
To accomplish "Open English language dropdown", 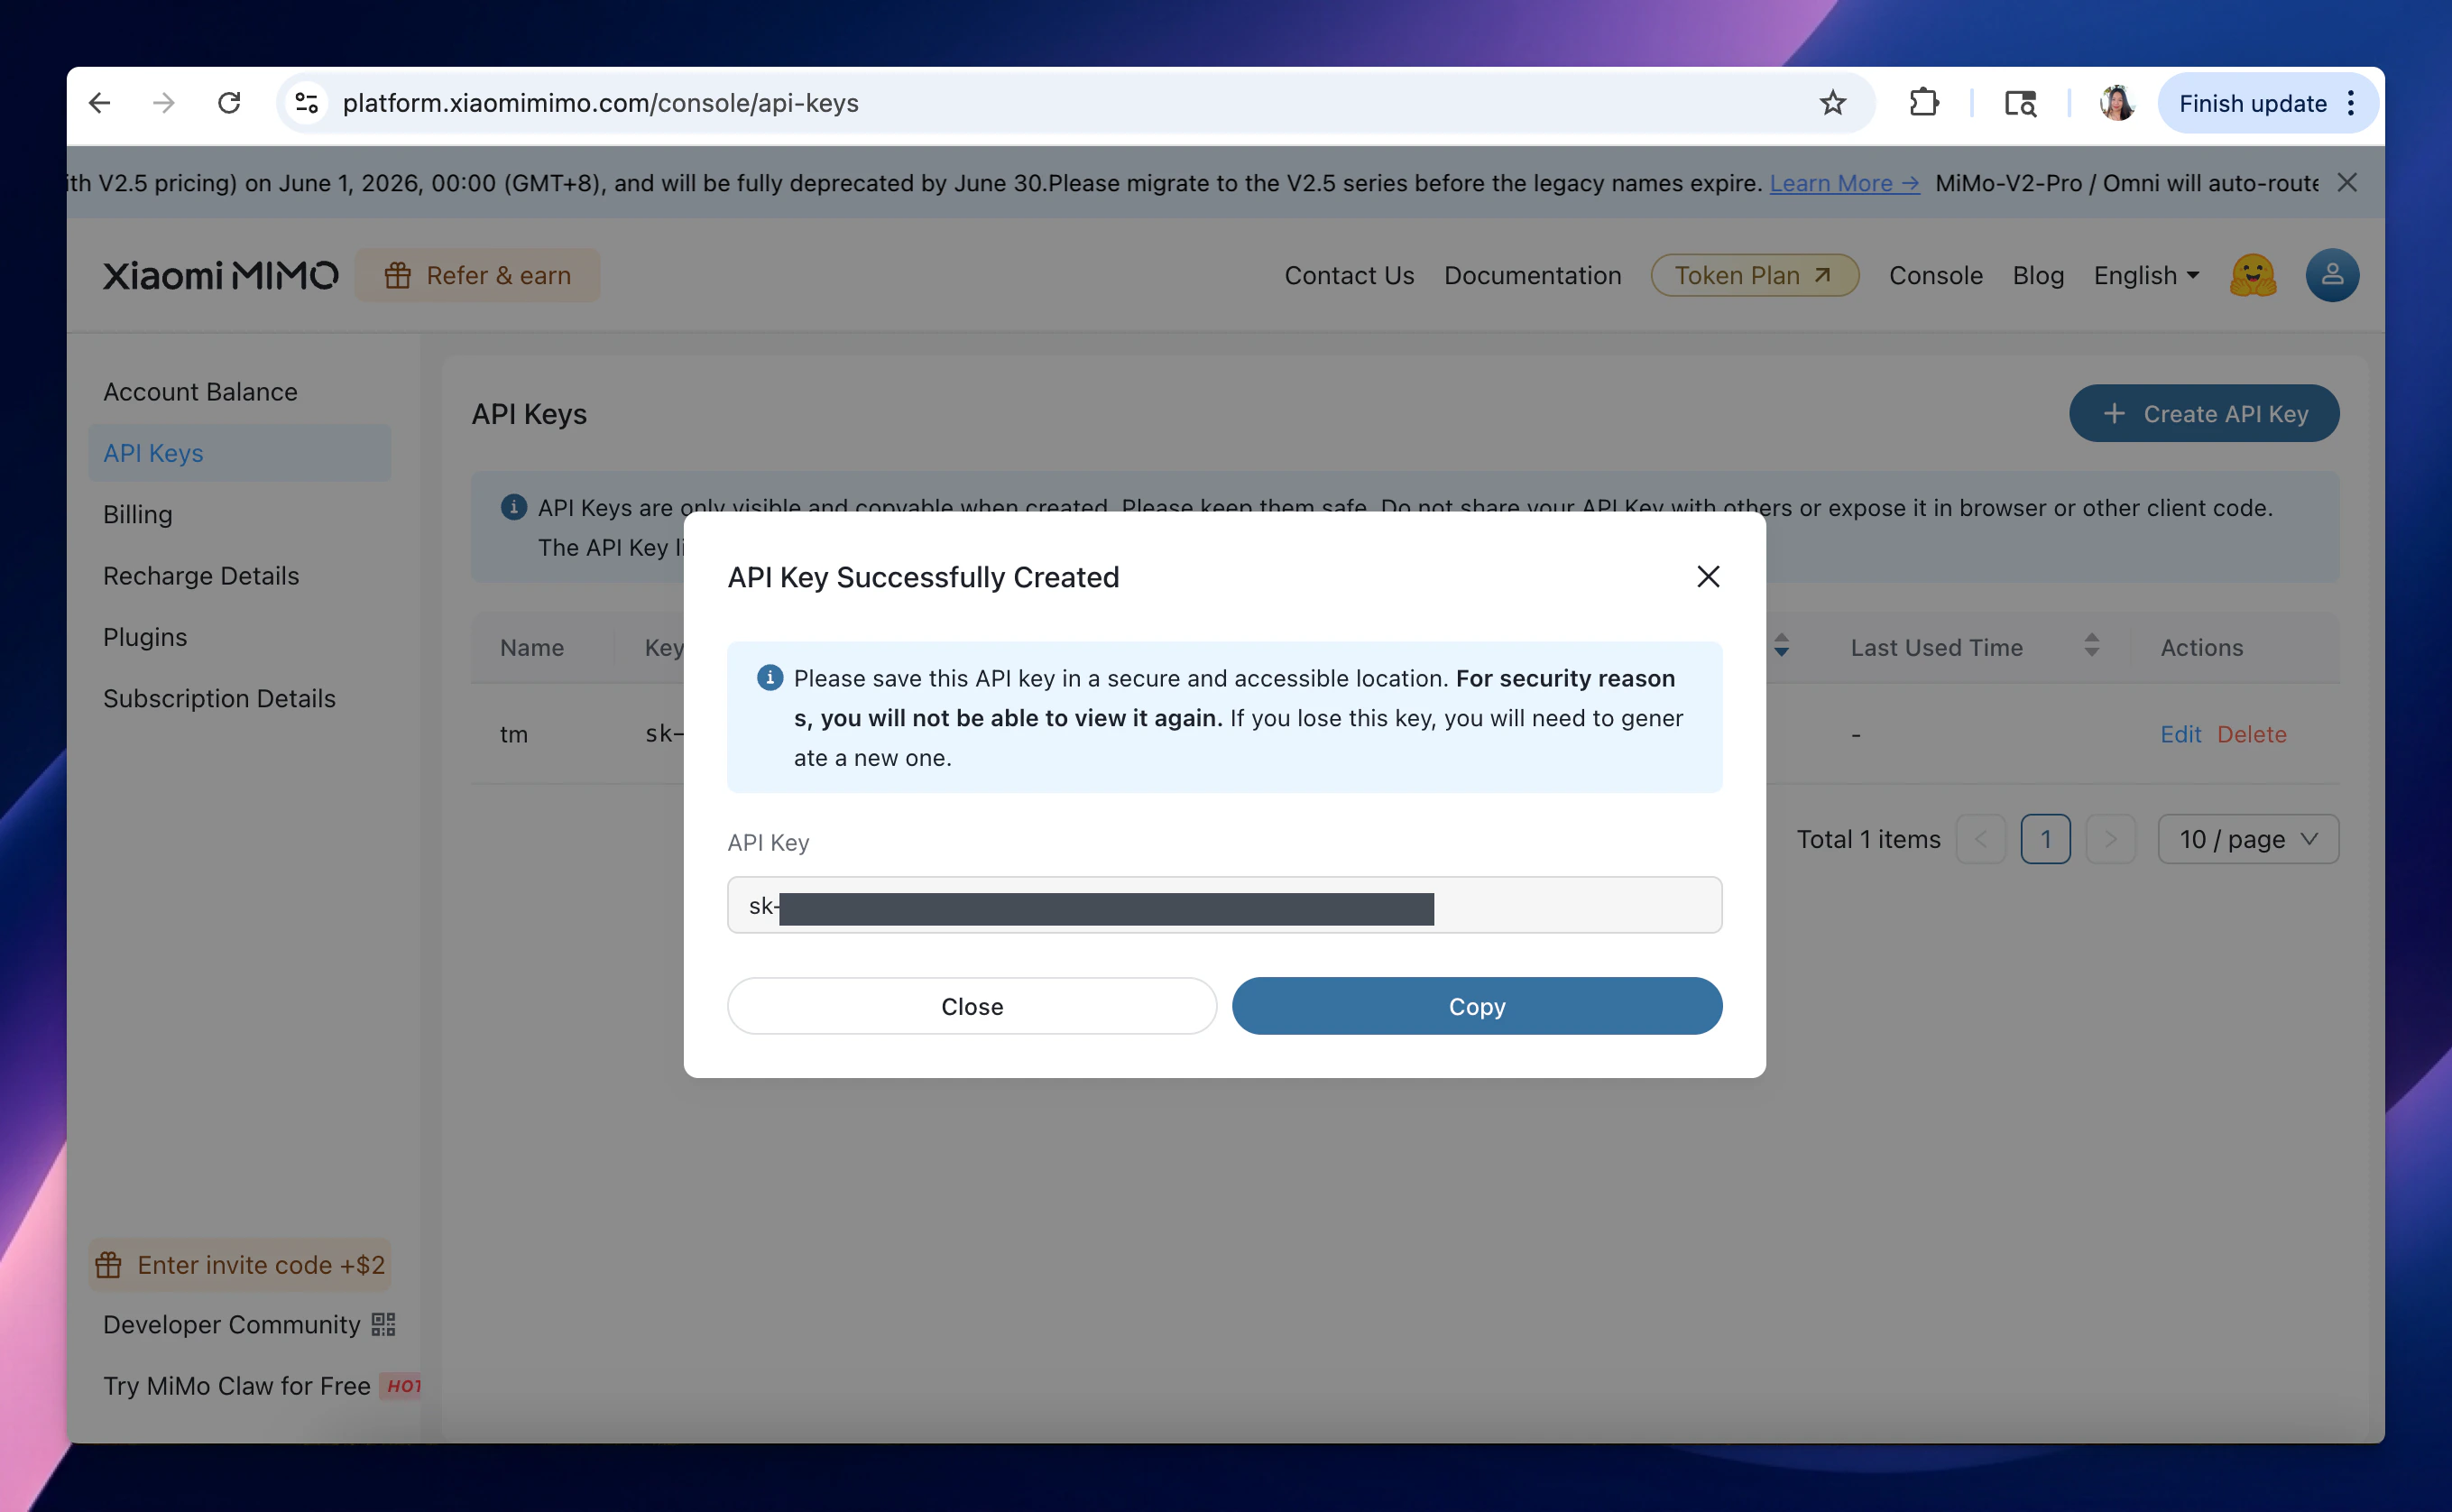I will click(x=2146, y=275).
